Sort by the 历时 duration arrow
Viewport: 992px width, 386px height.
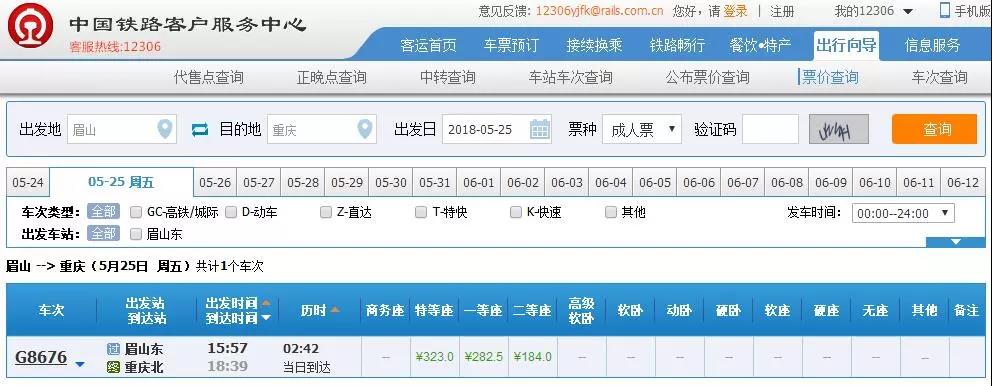pos(335,310)
